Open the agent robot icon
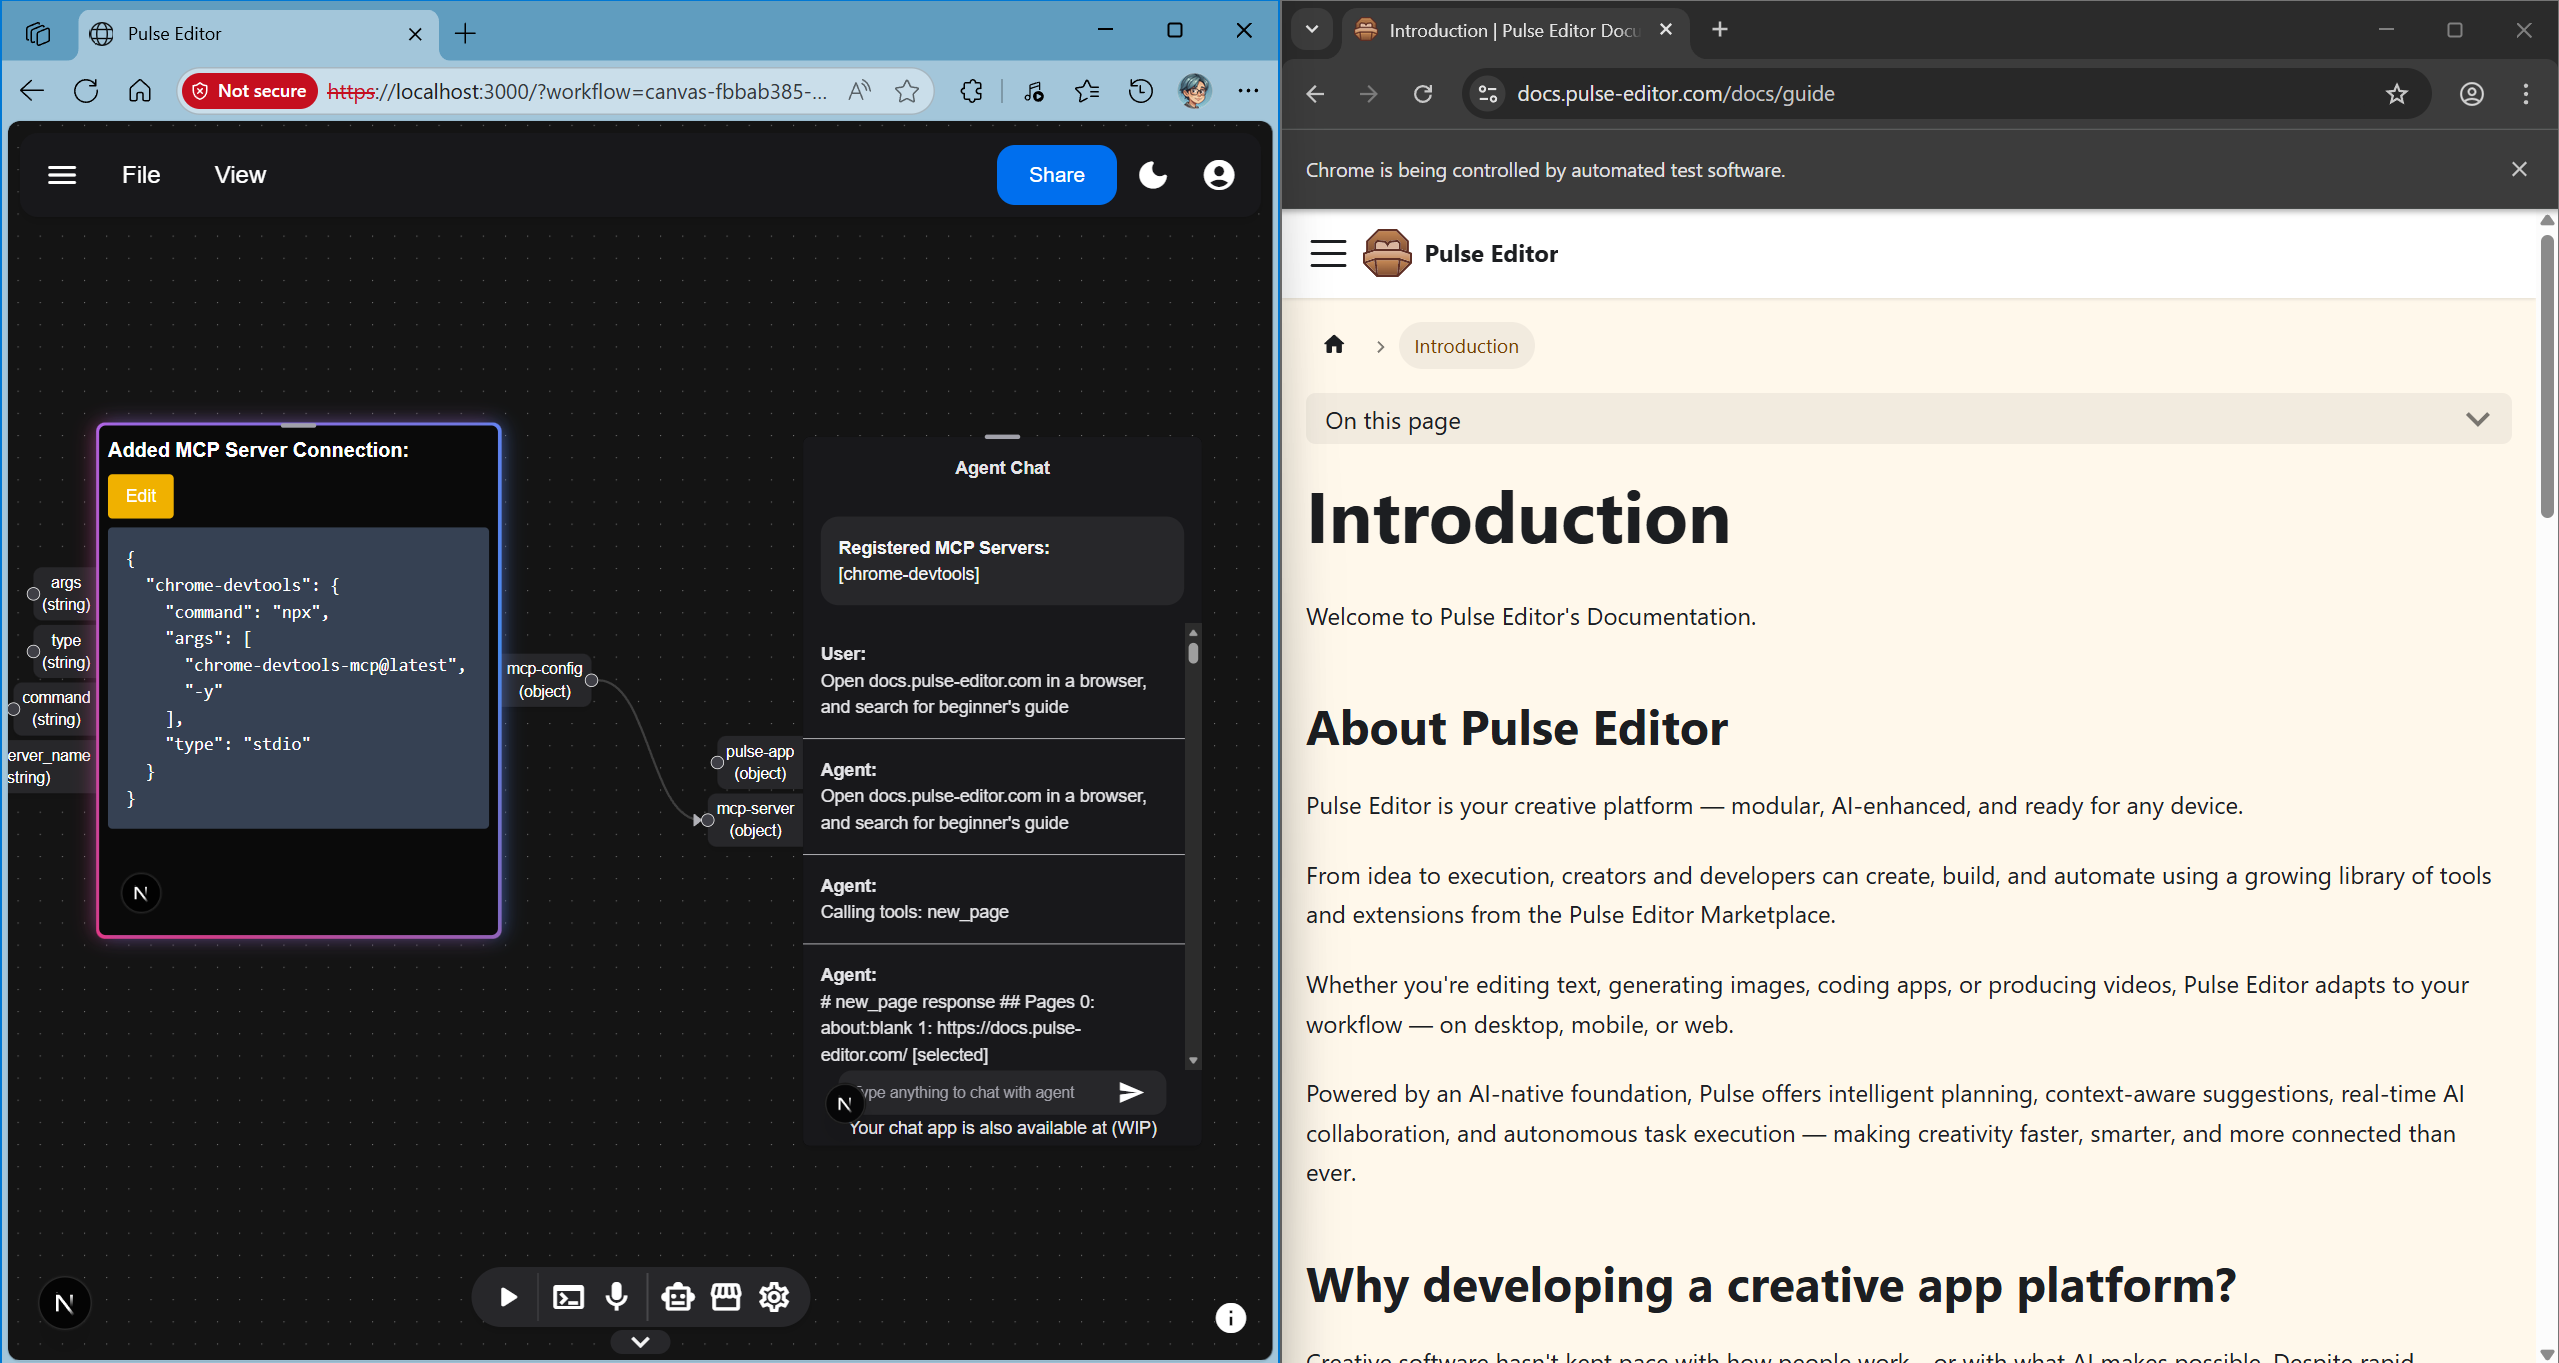This screenshot has height=1363, width=2559. point(678,1296)
